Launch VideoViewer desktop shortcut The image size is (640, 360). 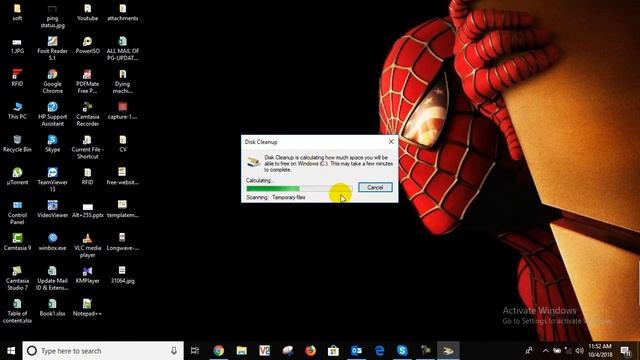pos(52,209)
